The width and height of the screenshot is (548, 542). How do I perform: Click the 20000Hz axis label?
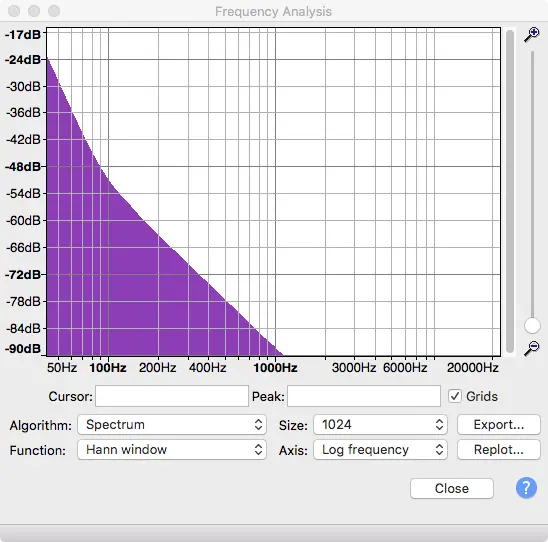473,368
